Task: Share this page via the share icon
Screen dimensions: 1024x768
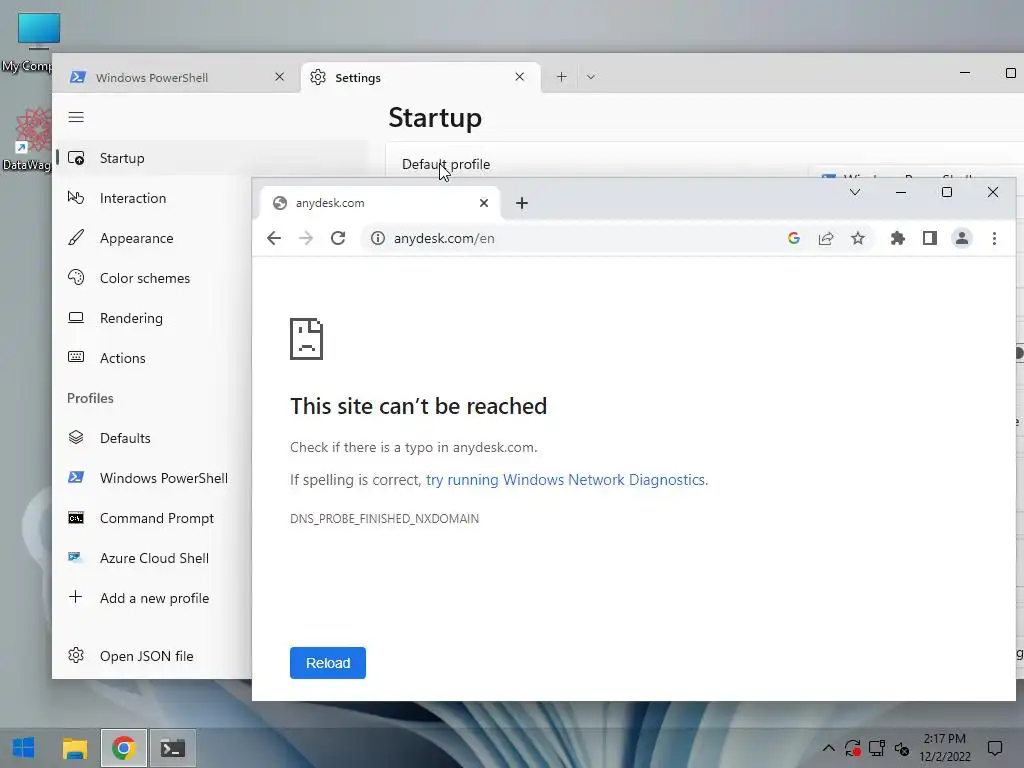Action: 826,238
